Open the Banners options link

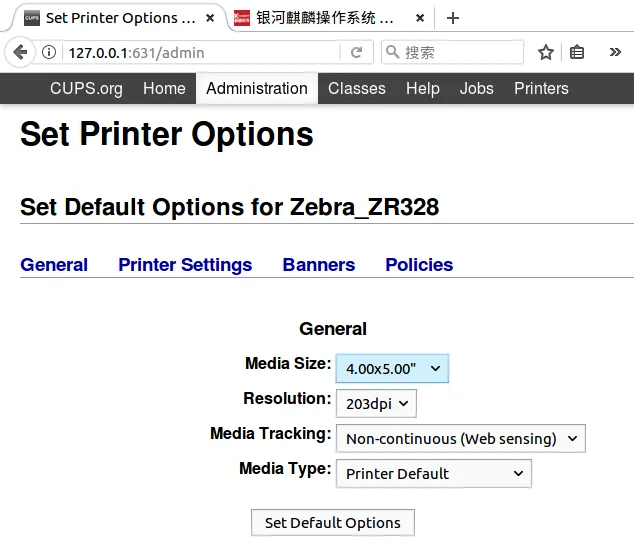point(319,265)
